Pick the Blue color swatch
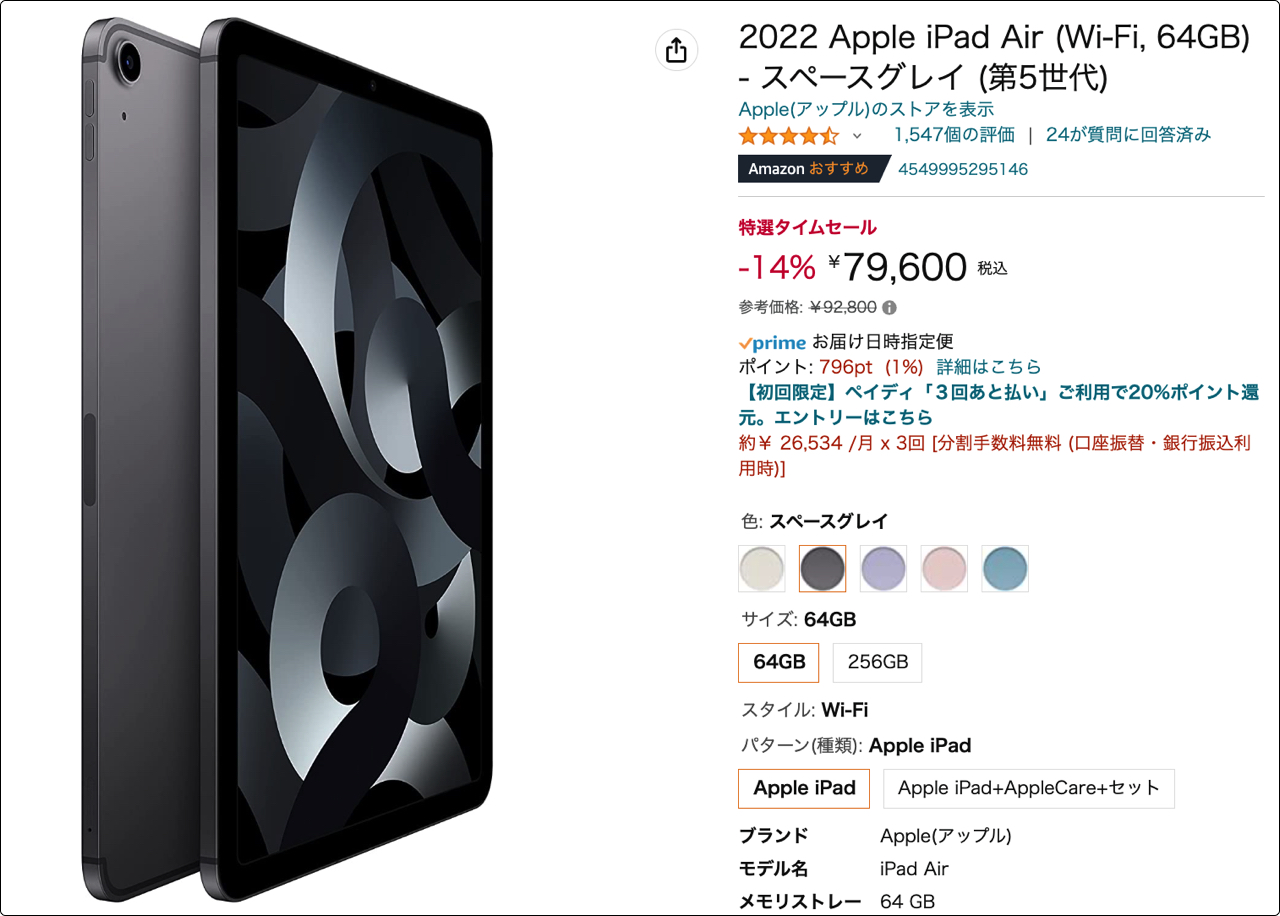 point(1005,568)
